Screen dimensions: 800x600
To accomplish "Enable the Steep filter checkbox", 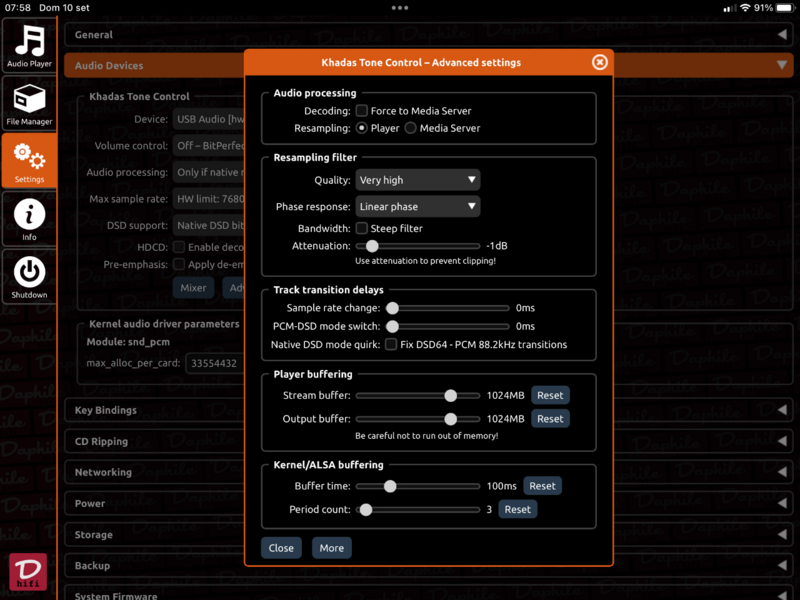I will (362, 228).
